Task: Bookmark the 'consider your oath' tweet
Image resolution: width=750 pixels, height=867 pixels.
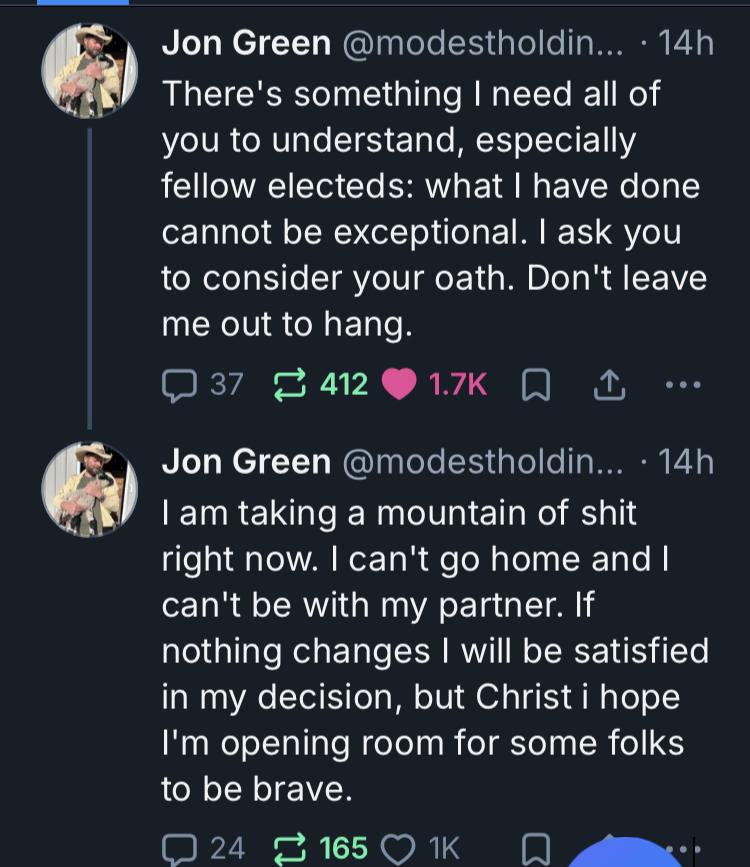Action: pos(535,384)
